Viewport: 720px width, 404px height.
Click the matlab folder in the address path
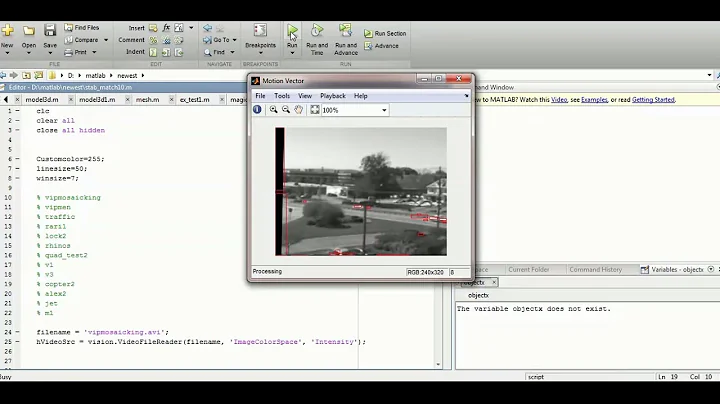click(95, 76)
